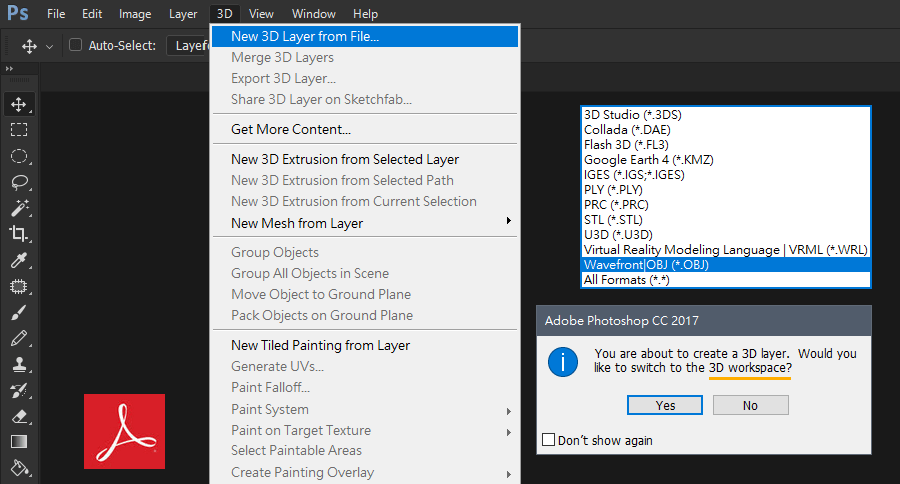Image resolution: width=900 pixels, height=484 pixels.
Task: Select the Eraser tool
Action: coord(19,416)
